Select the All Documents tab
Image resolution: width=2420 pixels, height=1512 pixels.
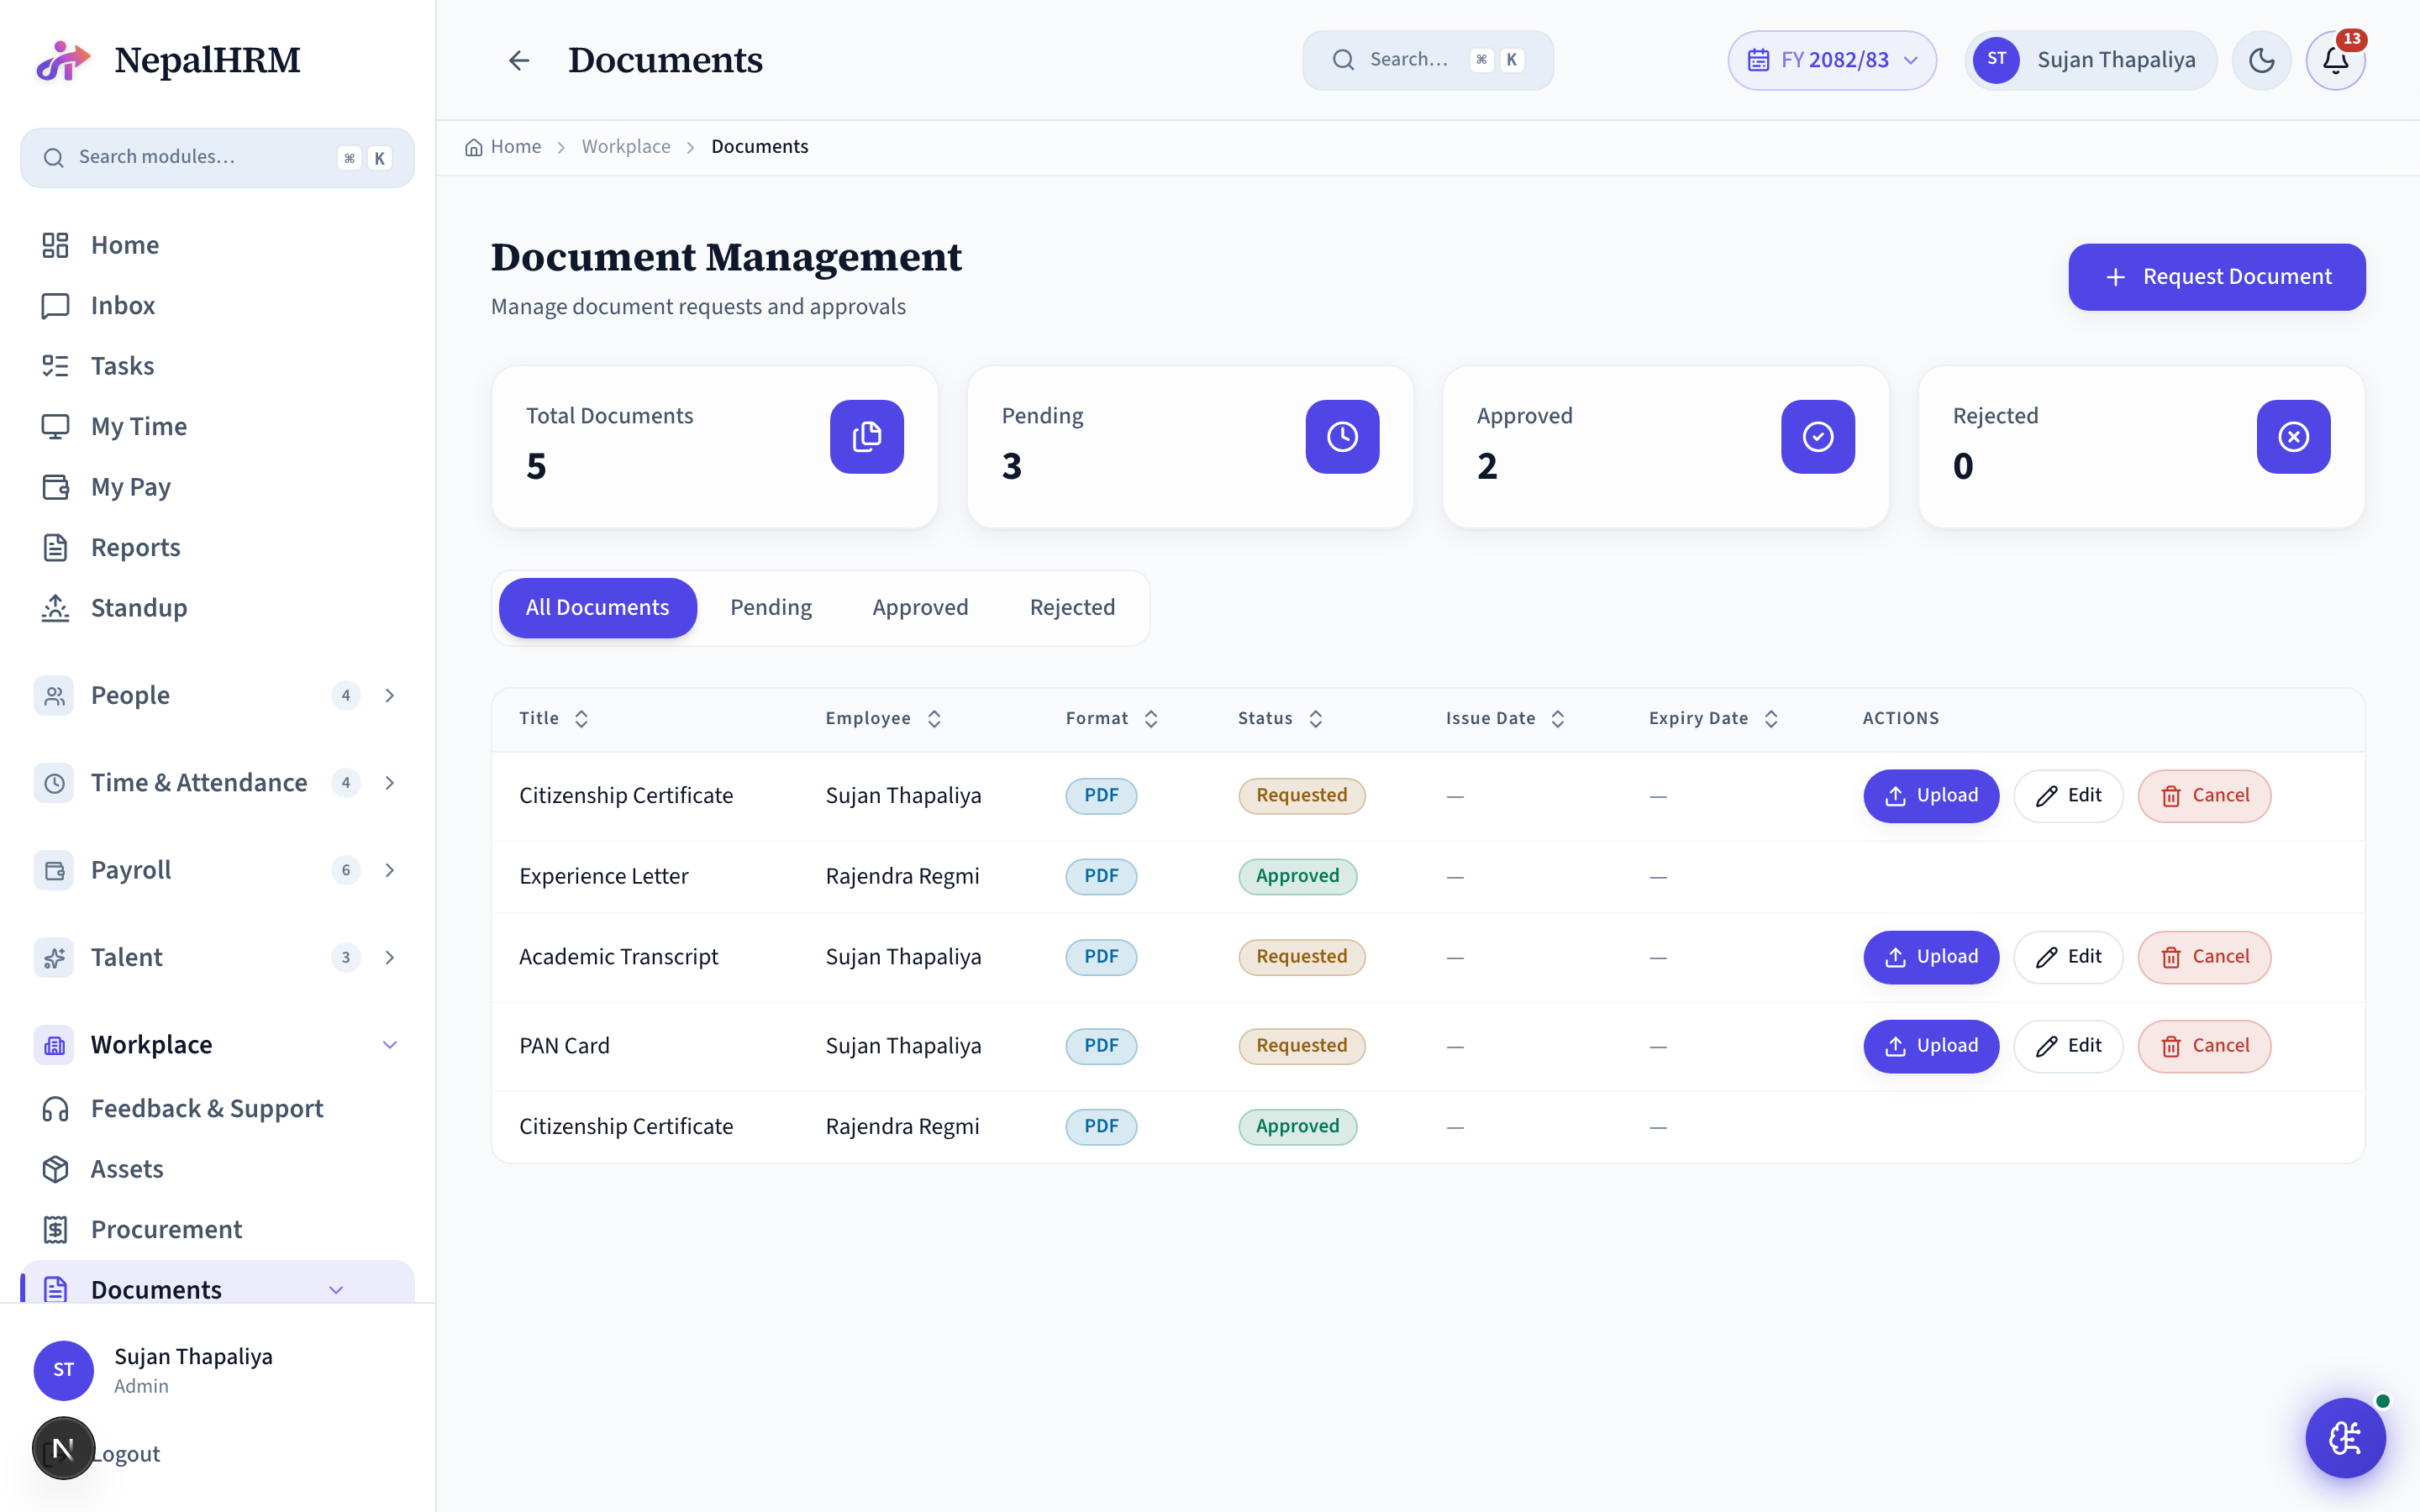(x=597, y=608)
